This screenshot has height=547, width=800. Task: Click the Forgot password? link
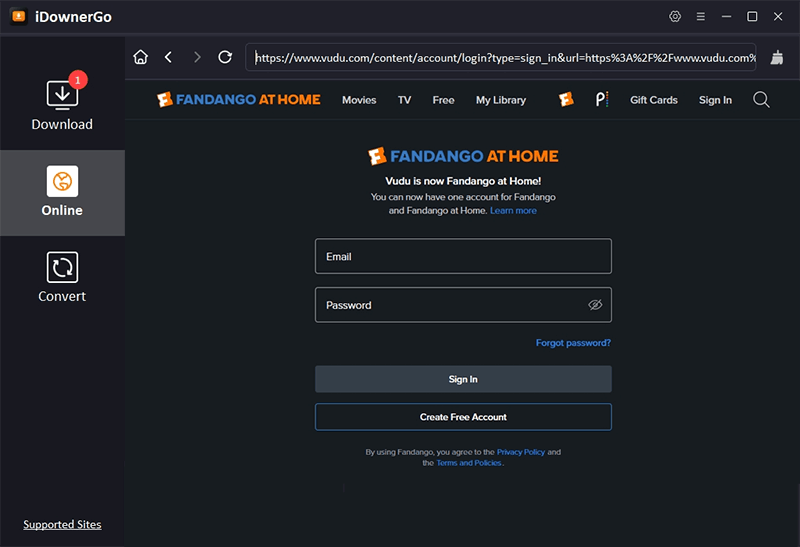pyautogui.click(x=573, y=343)
